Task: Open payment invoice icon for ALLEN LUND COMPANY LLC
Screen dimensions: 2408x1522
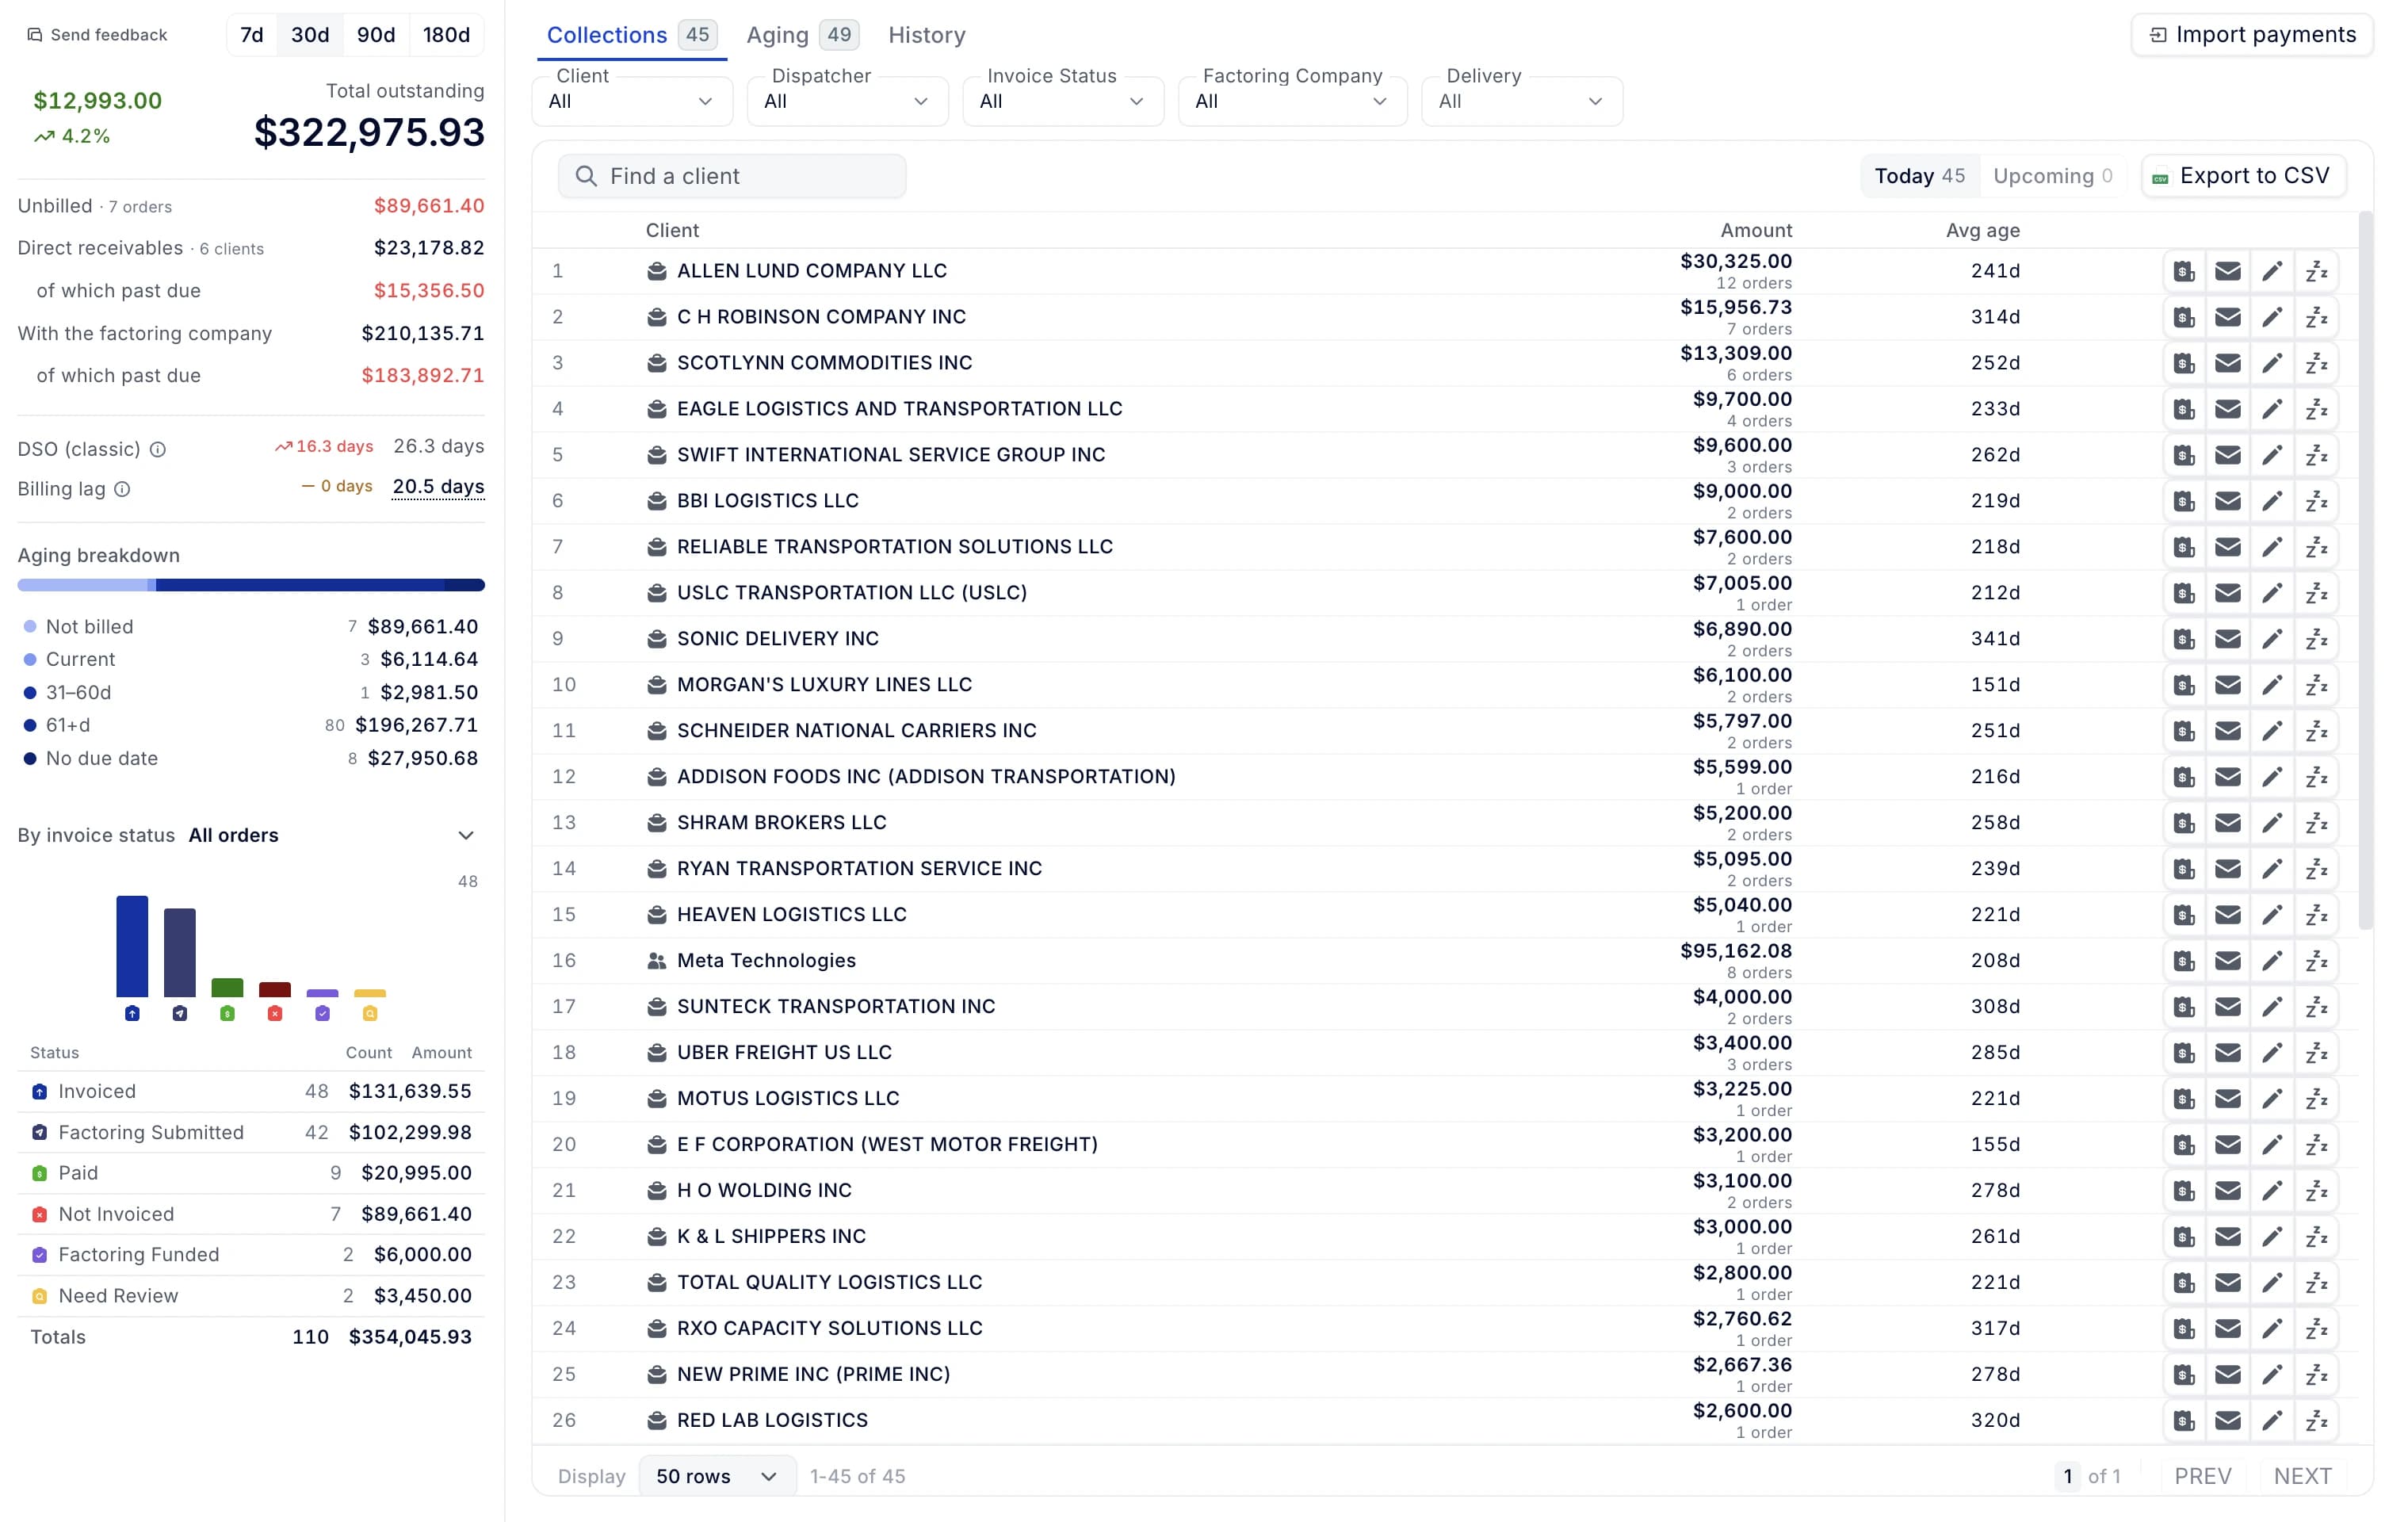Action: [x=2184, y=271]
